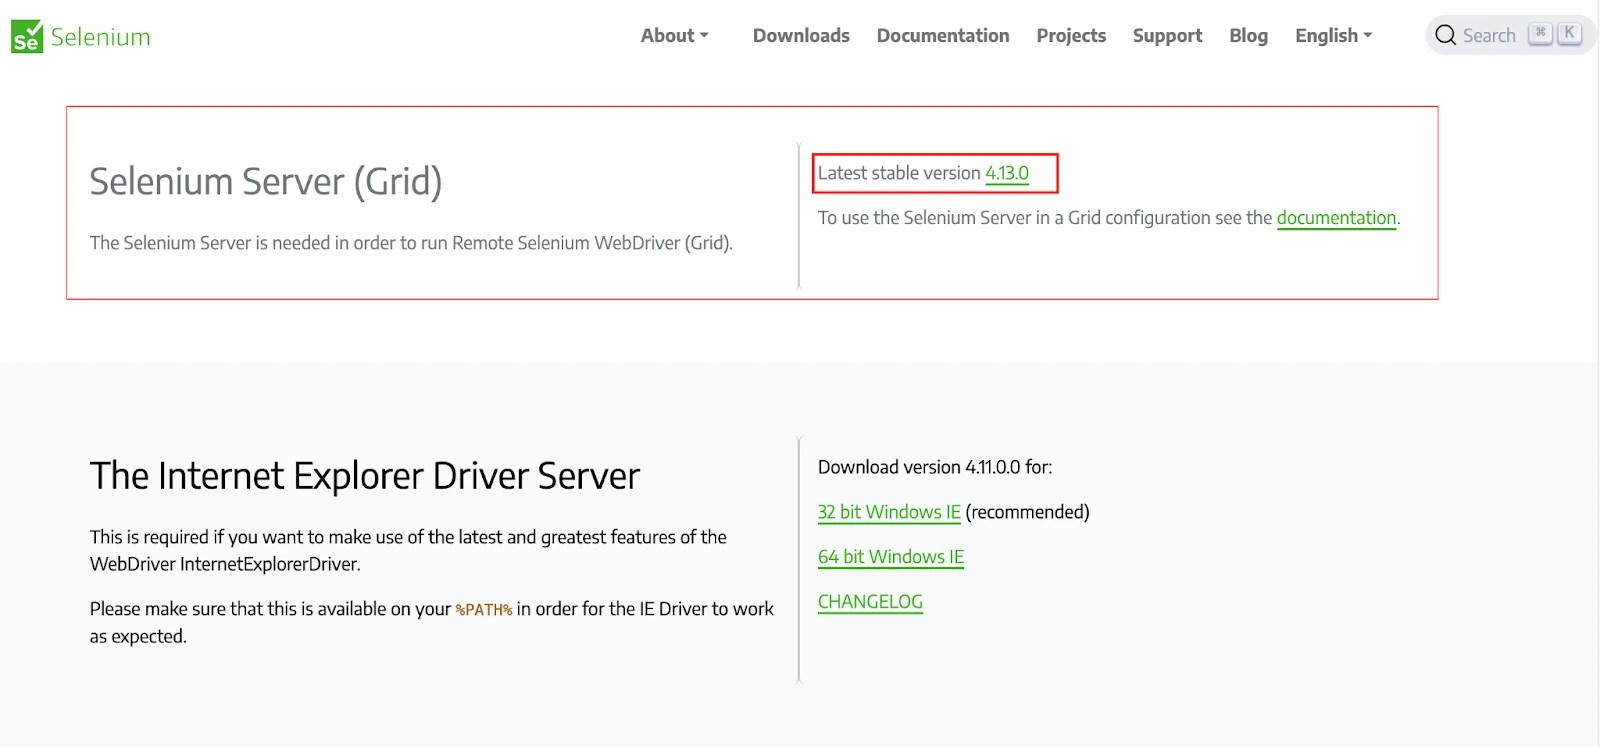
Task: Click the 'Remote Selenium WebDriver (Grid)' description text
Action: click(592, 243)
